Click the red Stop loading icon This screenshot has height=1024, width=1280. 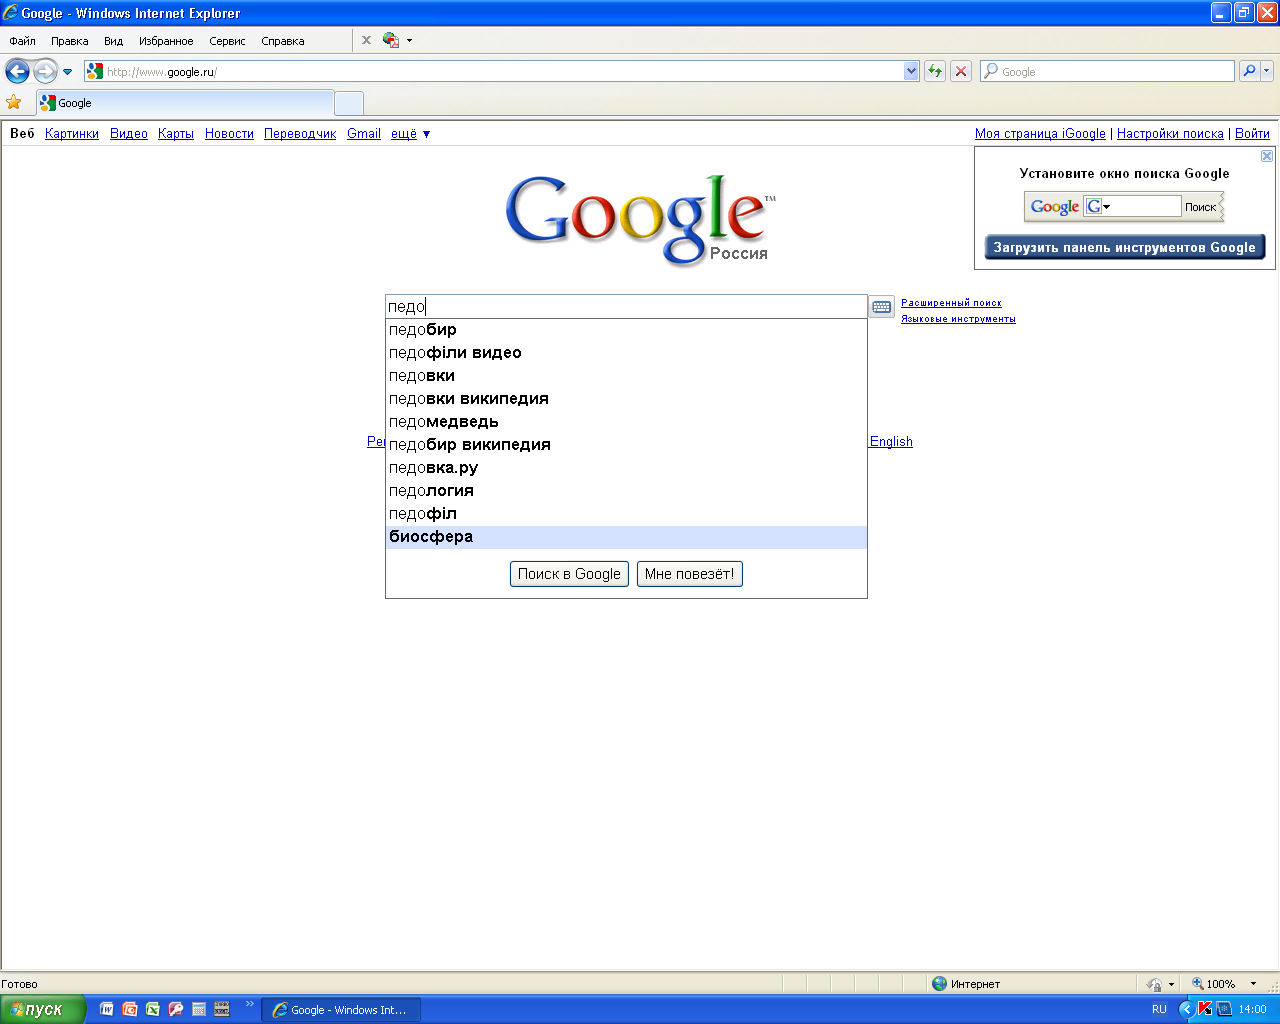coord(961,71)
